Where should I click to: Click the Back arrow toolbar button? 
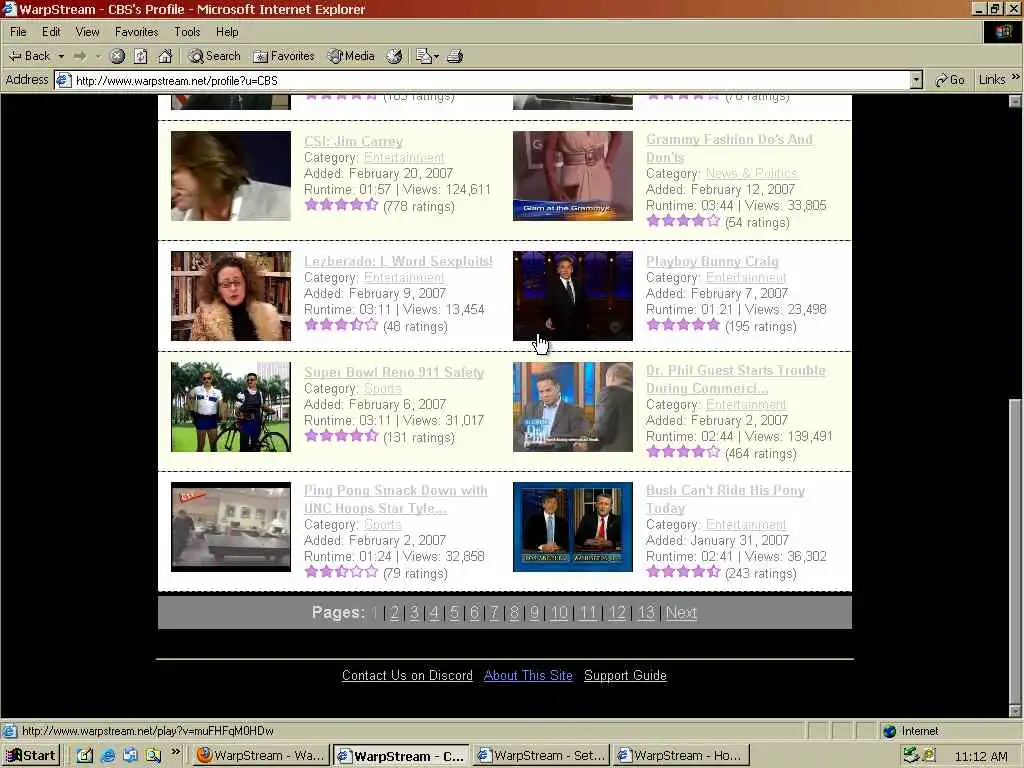tap(29, 56)
